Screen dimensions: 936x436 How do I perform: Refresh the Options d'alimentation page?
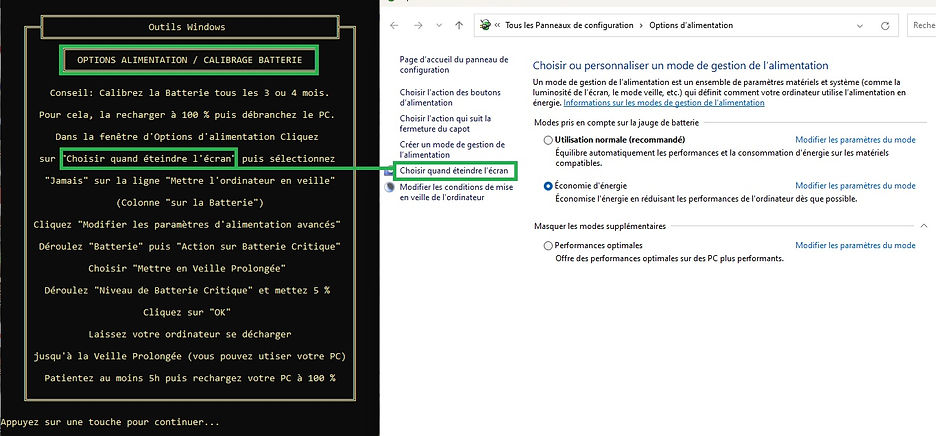point(885,26)
